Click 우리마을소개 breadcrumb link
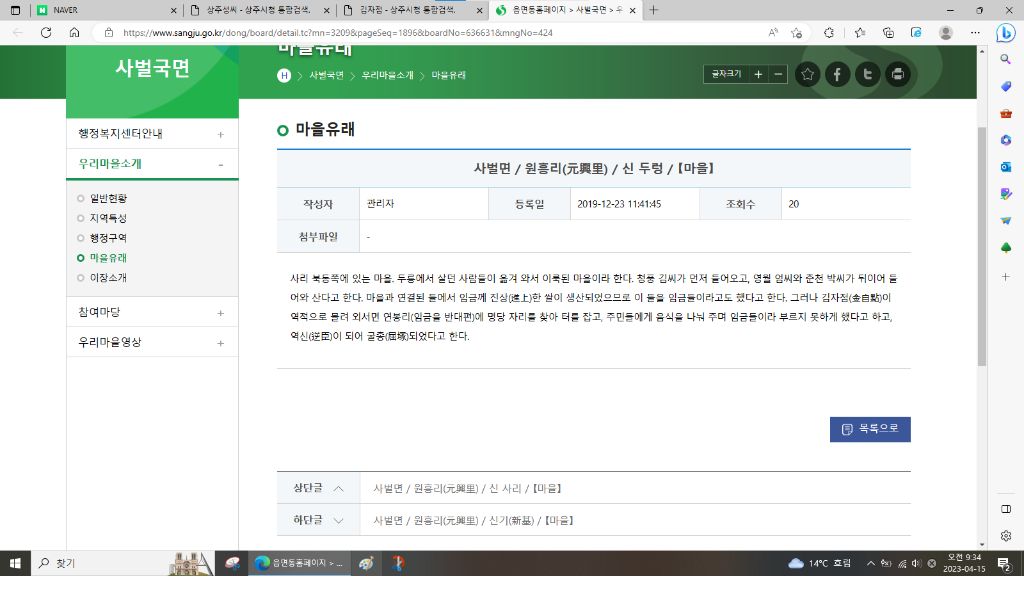Screen dimensions: 1024x603 click(x=387, y=75)
